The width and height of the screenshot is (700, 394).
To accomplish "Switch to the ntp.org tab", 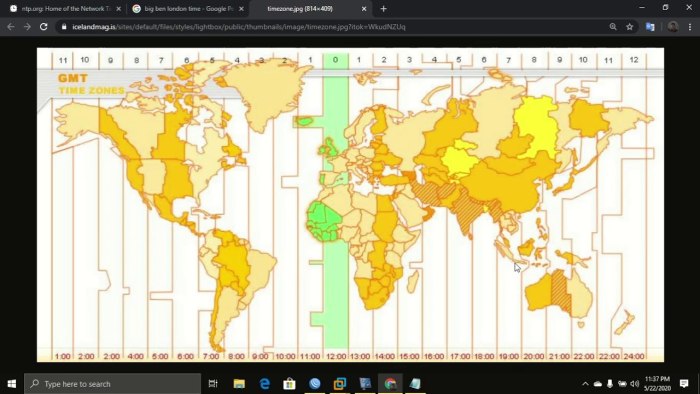I will click(66, 8).
